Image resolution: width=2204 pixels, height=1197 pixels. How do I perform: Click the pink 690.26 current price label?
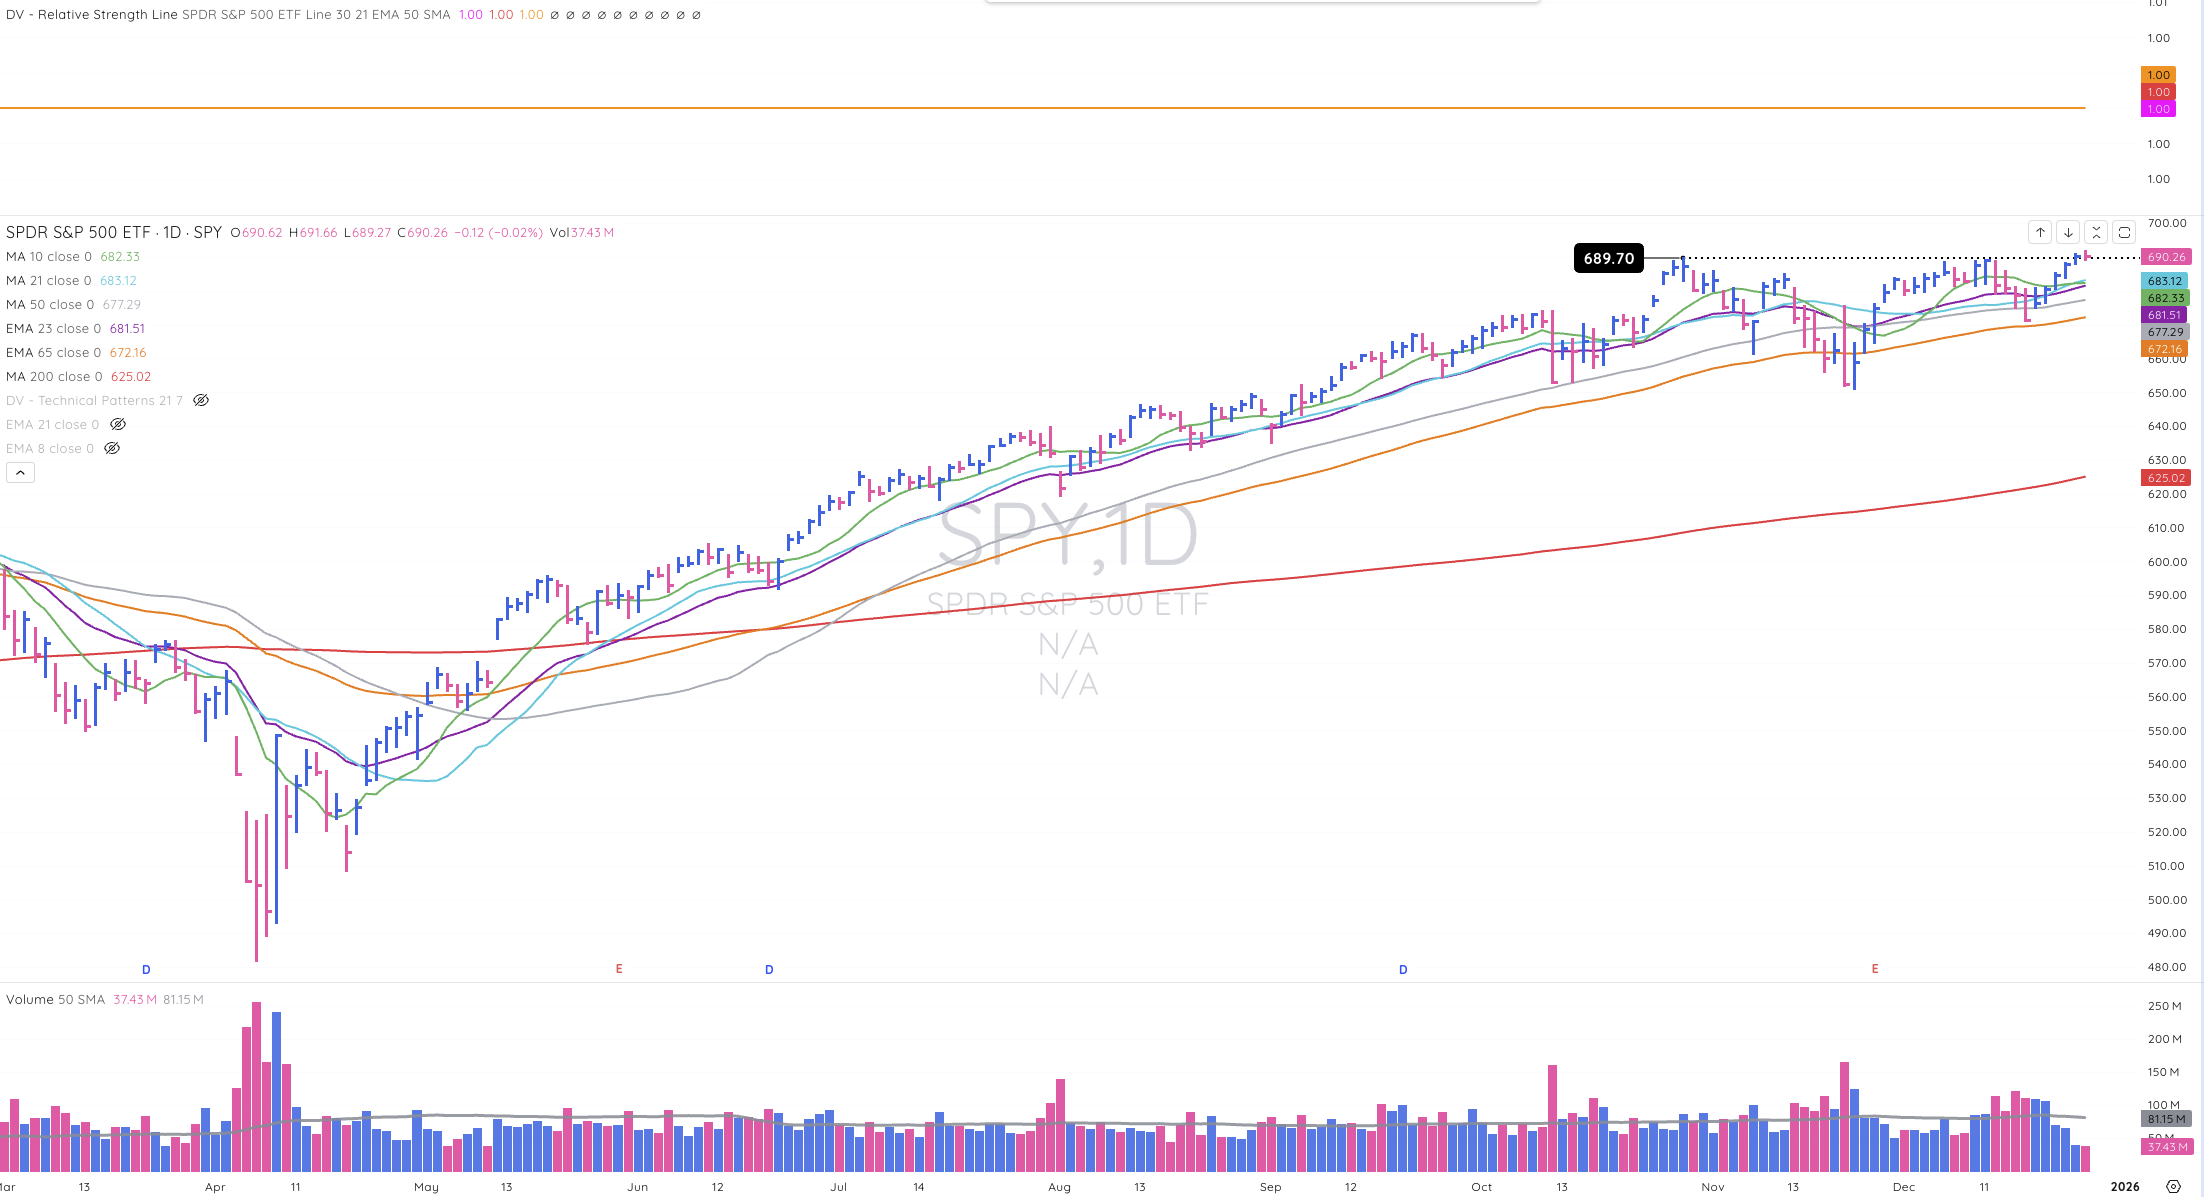click(2165, 257)
